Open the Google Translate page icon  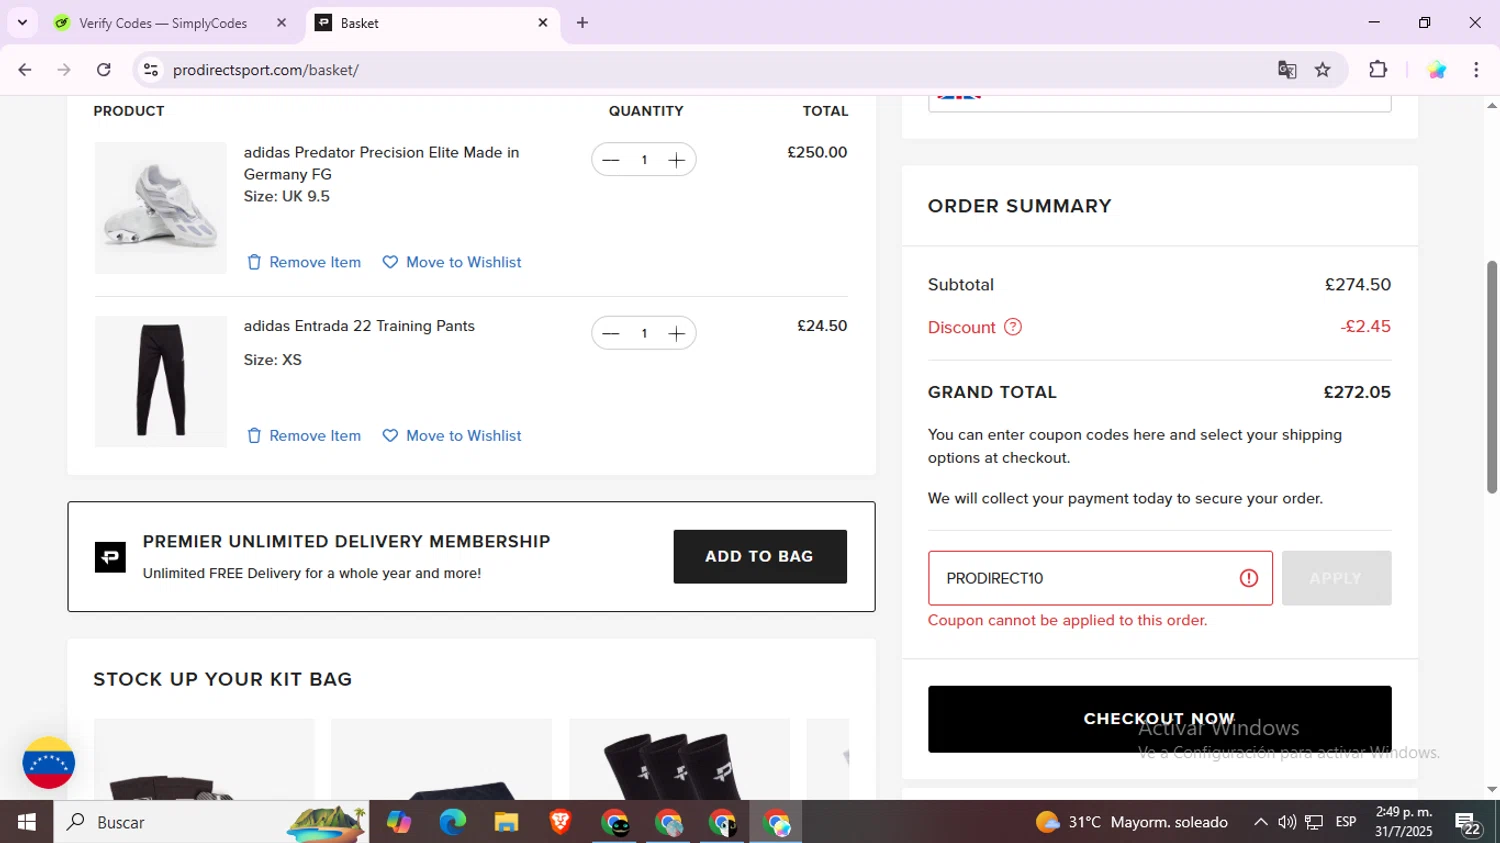point(1287,70)
